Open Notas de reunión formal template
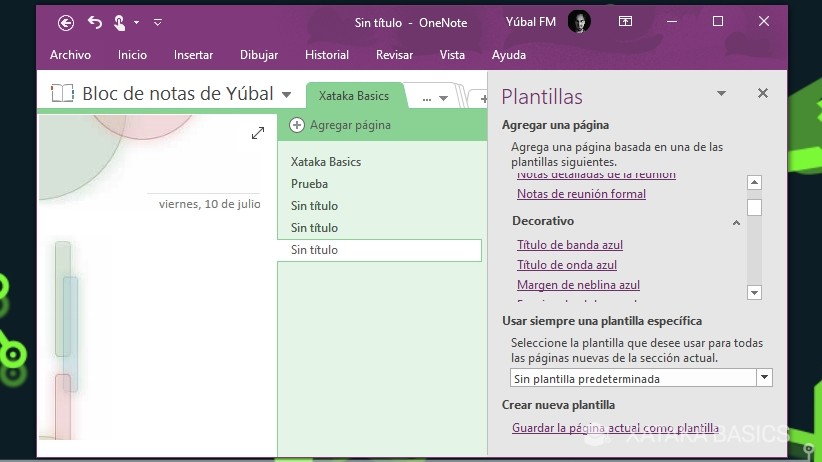The image size is (822, 462). (581, 194)
